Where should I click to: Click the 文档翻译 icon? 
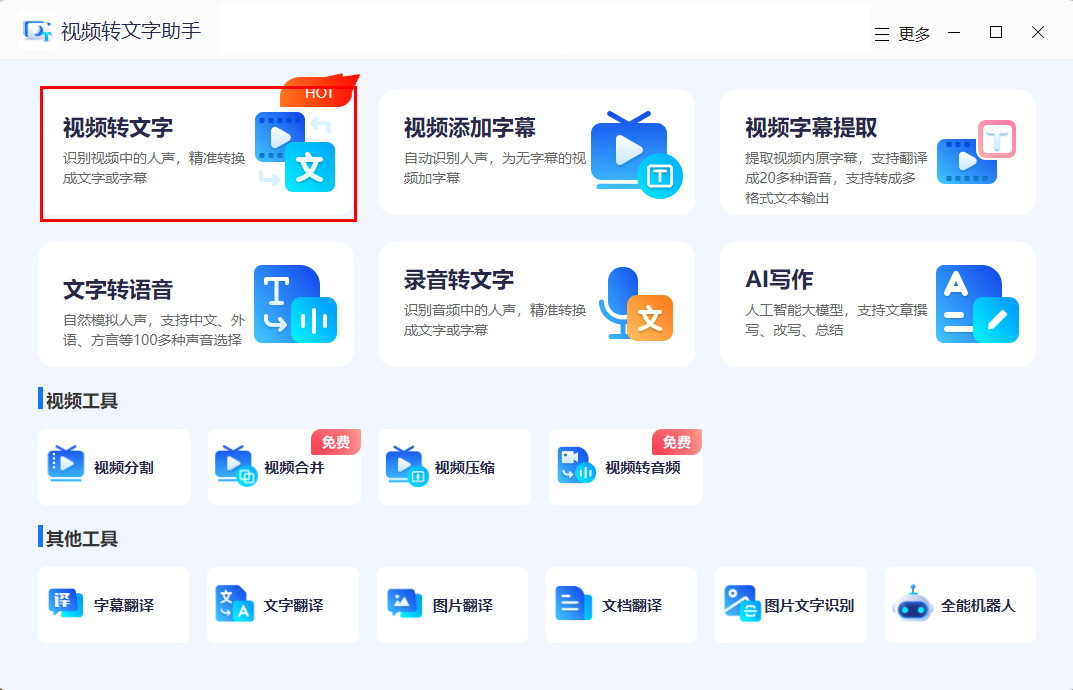(573, 603)
